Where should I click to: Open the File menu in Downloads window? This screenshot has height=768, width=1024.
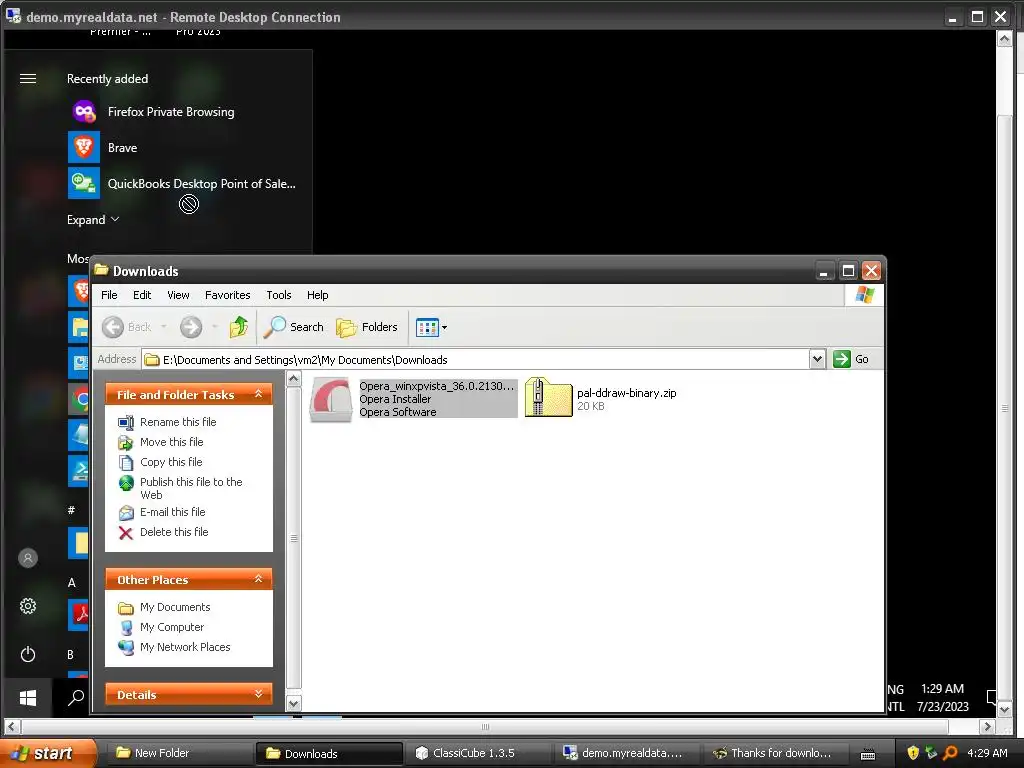[x=109, y=295]
